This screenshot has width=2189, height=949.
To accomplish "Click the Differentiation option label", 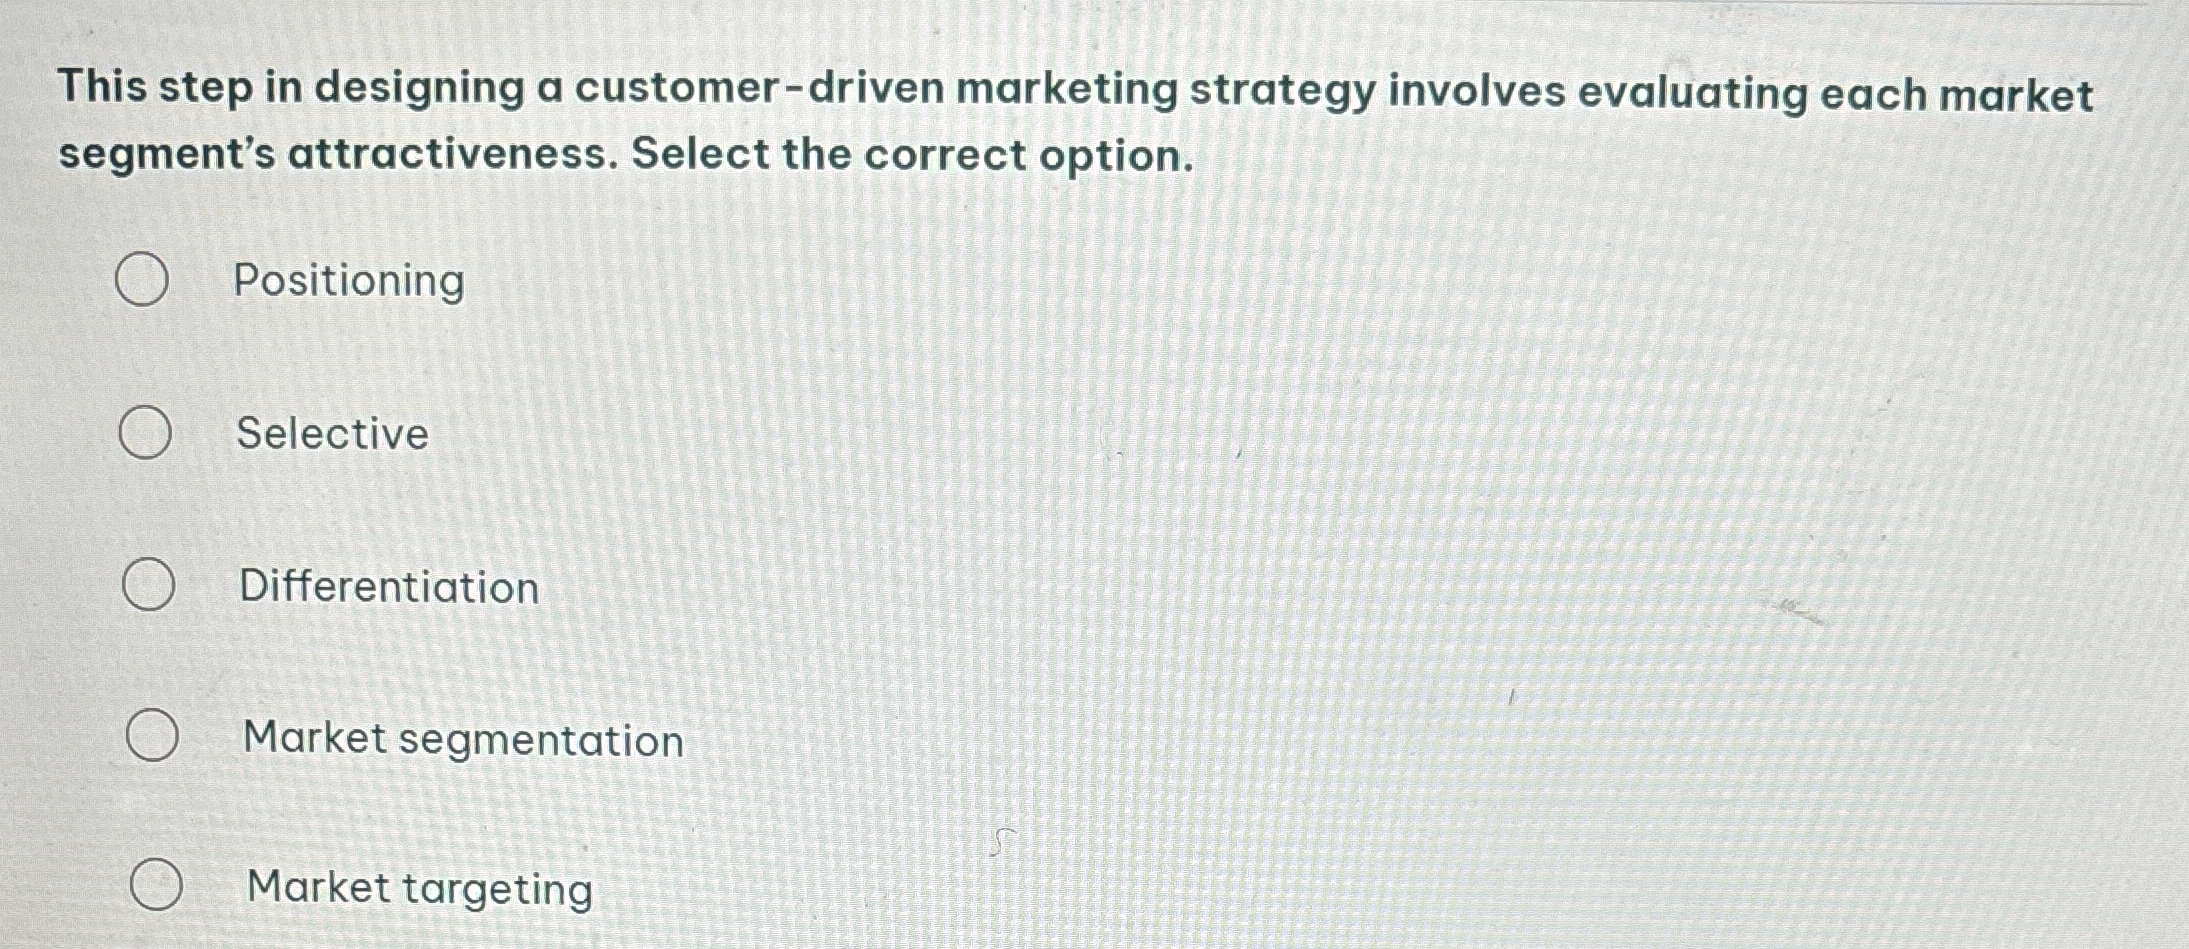I will point(390,586).
